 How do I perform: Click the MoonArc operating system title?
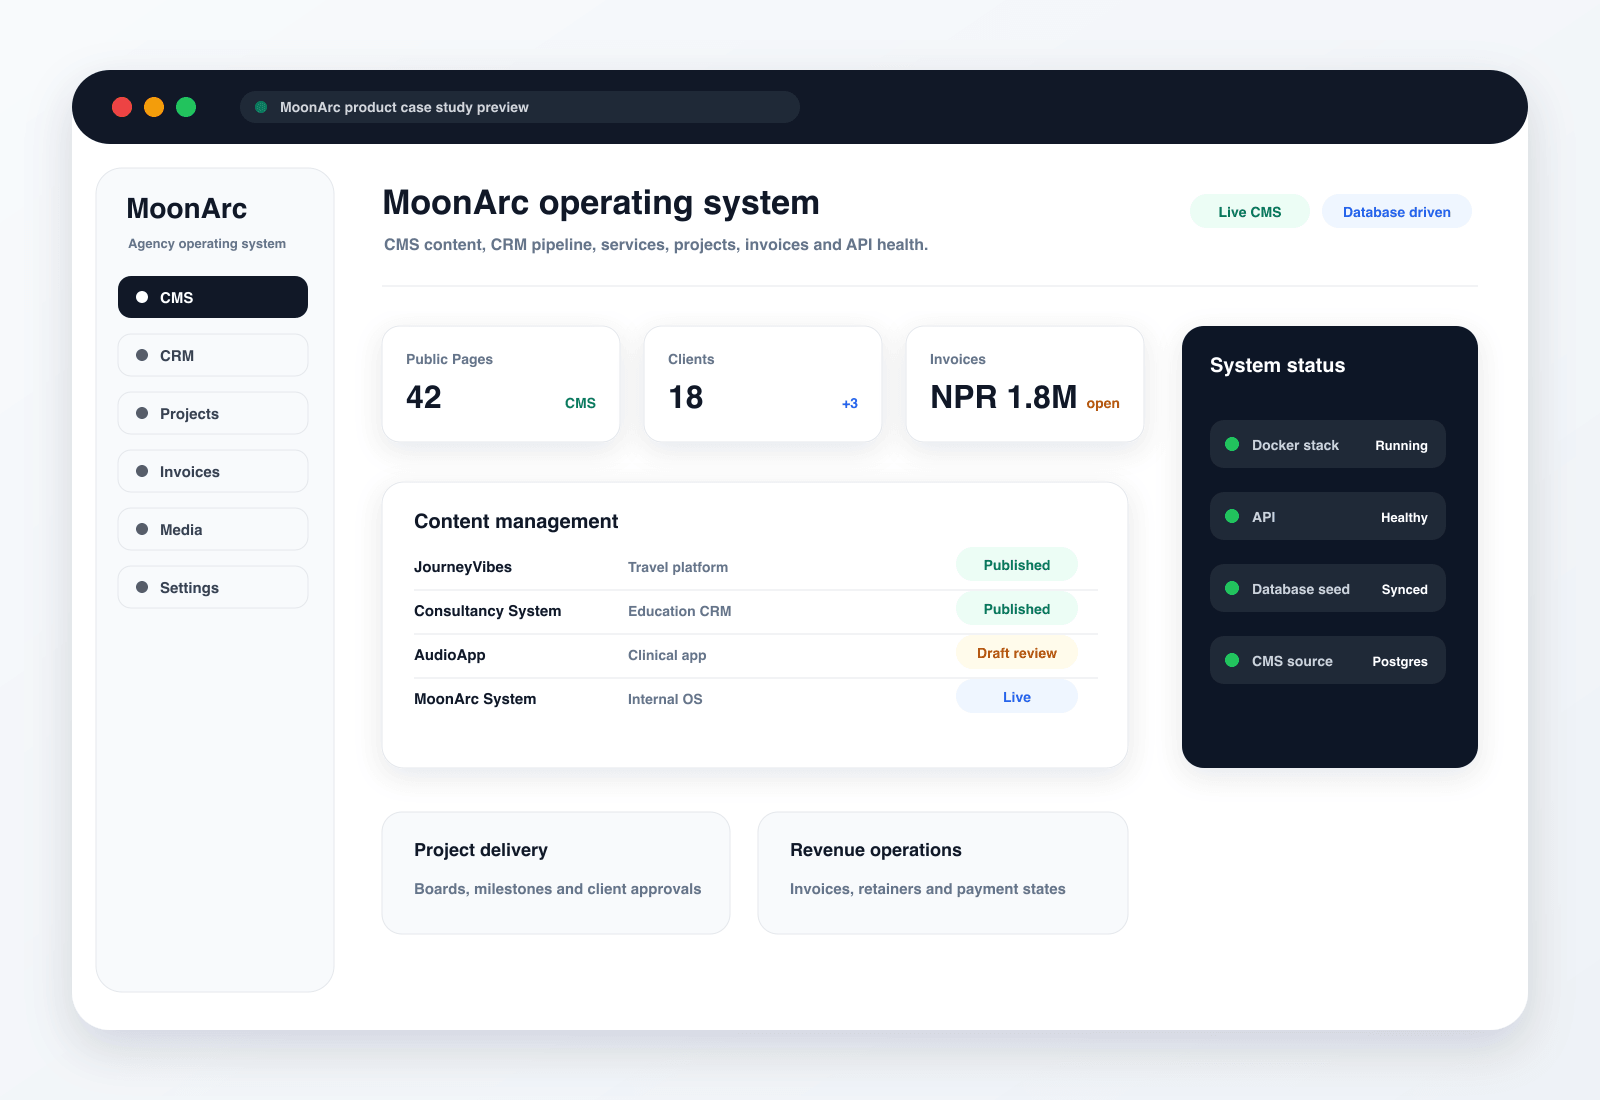pos(601,203)
